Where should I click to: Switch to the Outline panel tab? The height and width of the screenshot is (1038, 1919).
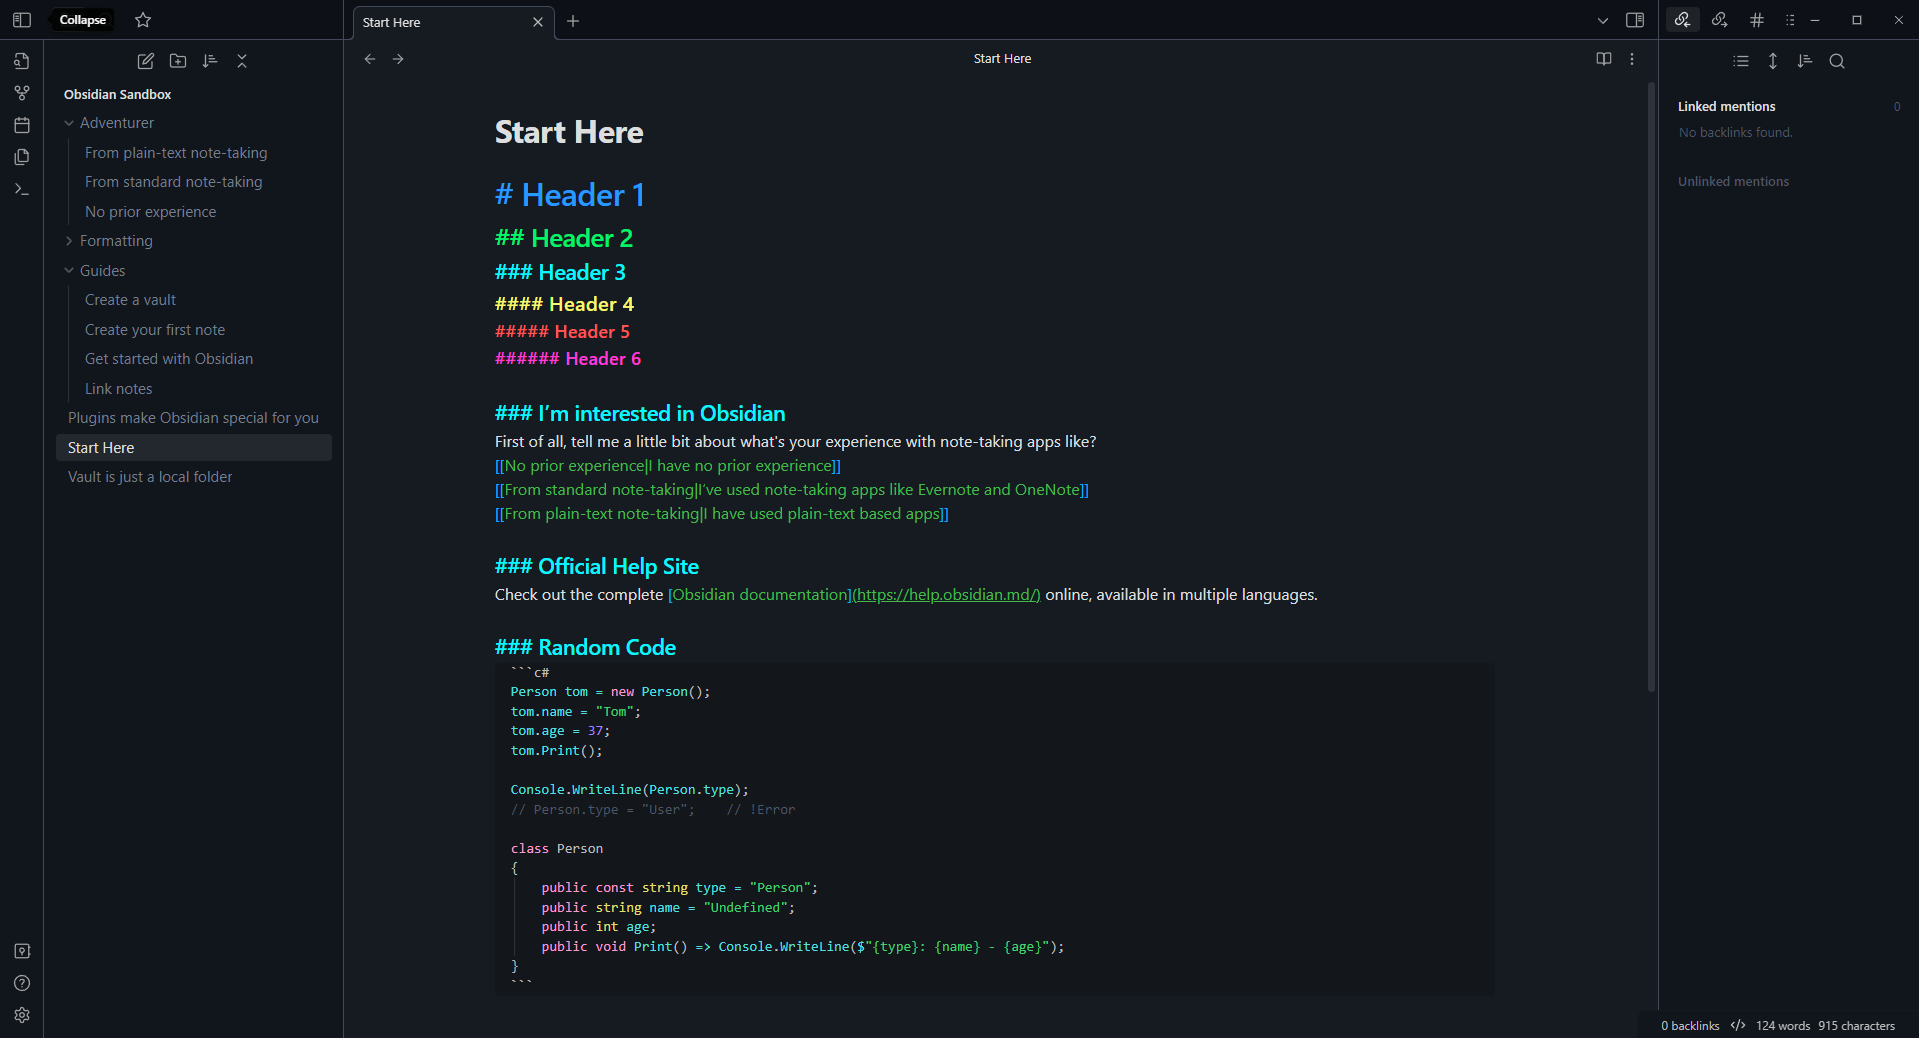(x=1790, y=20)
